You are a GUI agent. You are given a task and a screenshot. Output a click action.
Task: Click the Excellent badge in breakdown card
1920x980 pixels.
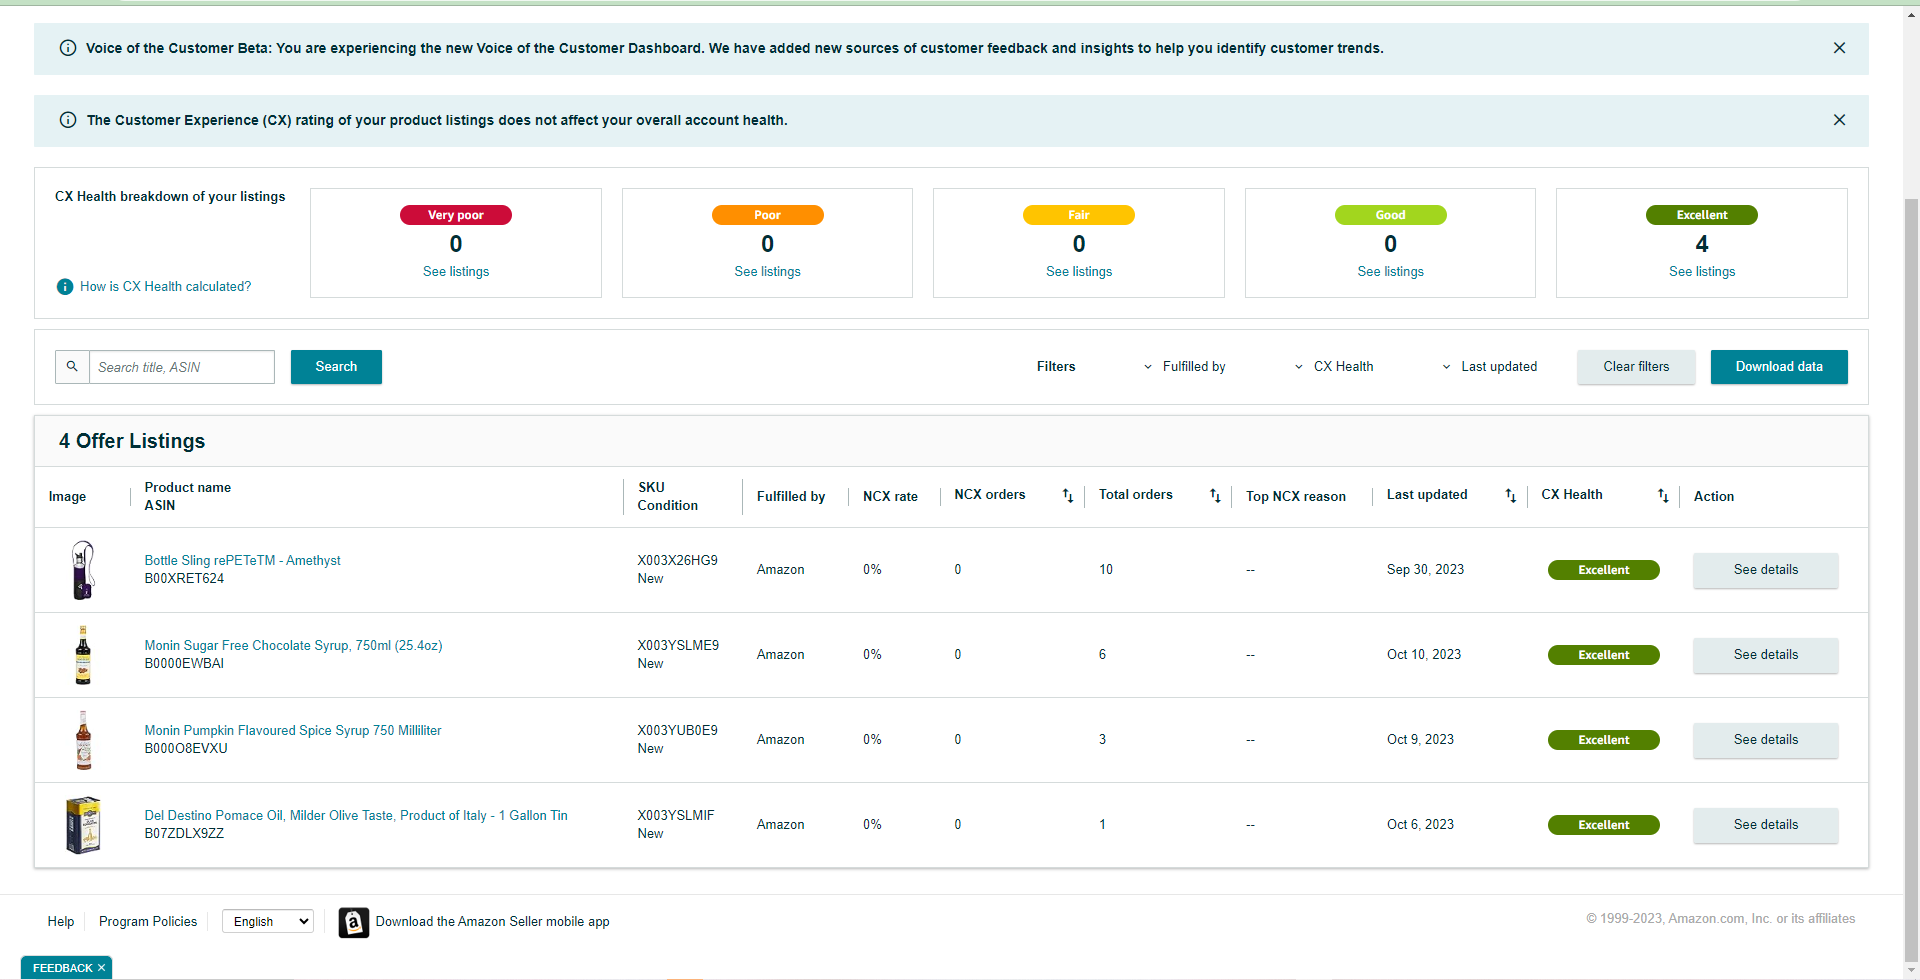pos(1702,215)
